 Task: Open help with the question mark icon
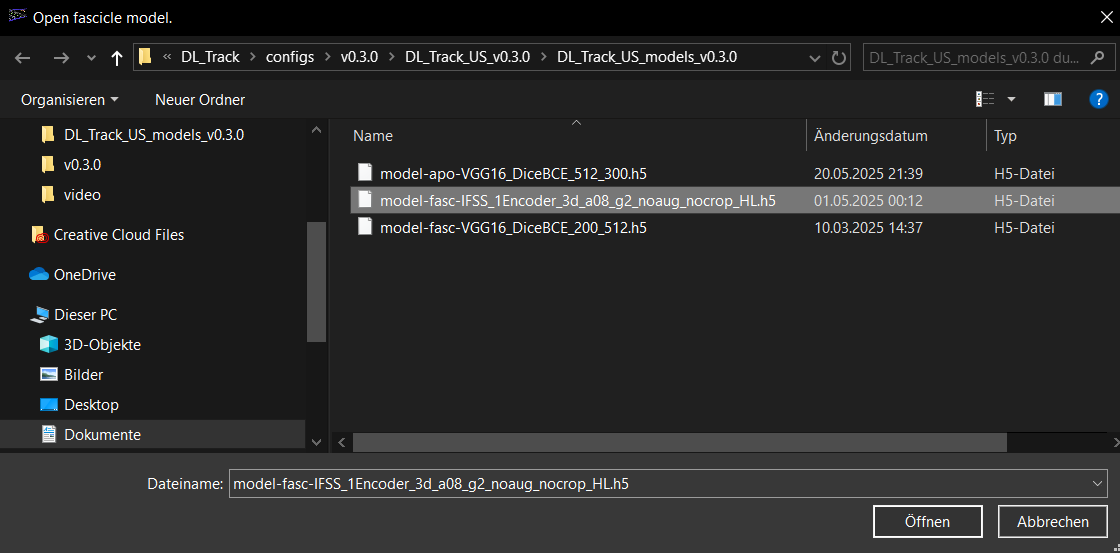(x=1098, y=99)
